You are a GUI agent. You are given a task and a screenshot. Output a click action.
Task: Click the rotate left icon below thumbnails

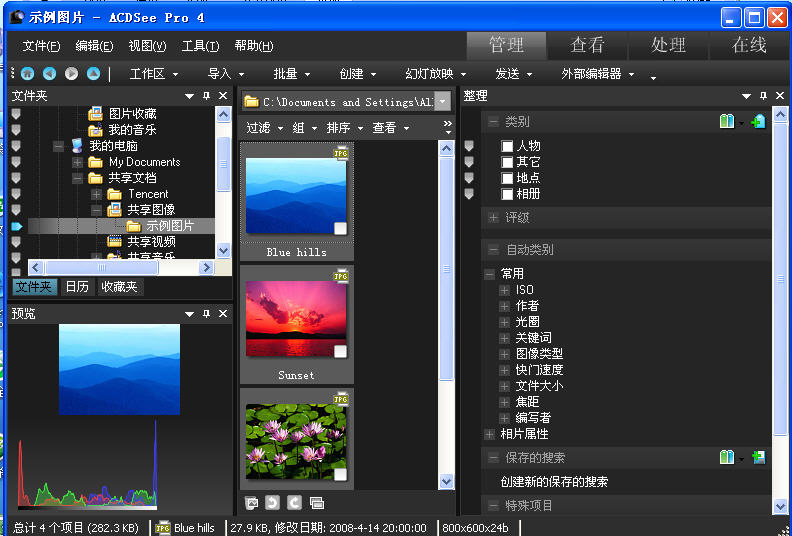[272, 502]
